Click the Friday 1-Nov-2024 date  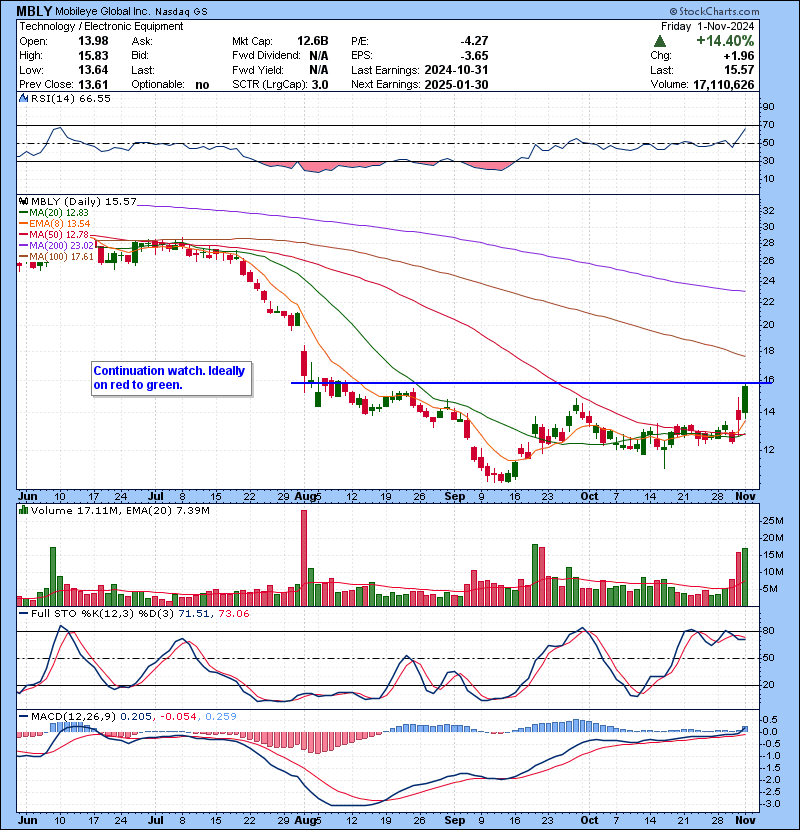coord(707,26)
